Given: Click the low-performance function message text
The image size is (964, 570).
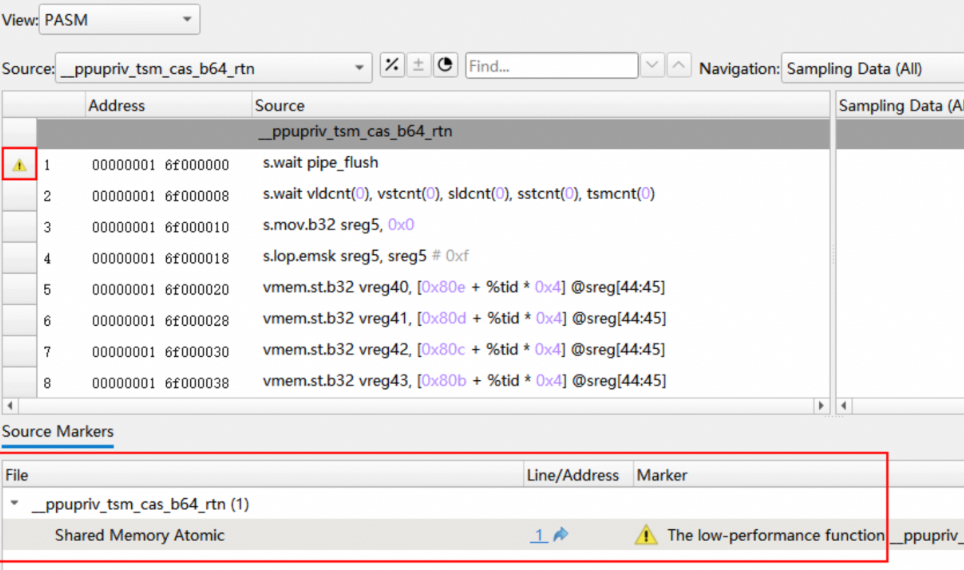Looking at the screenshot, I should click(x=815, y=536).
